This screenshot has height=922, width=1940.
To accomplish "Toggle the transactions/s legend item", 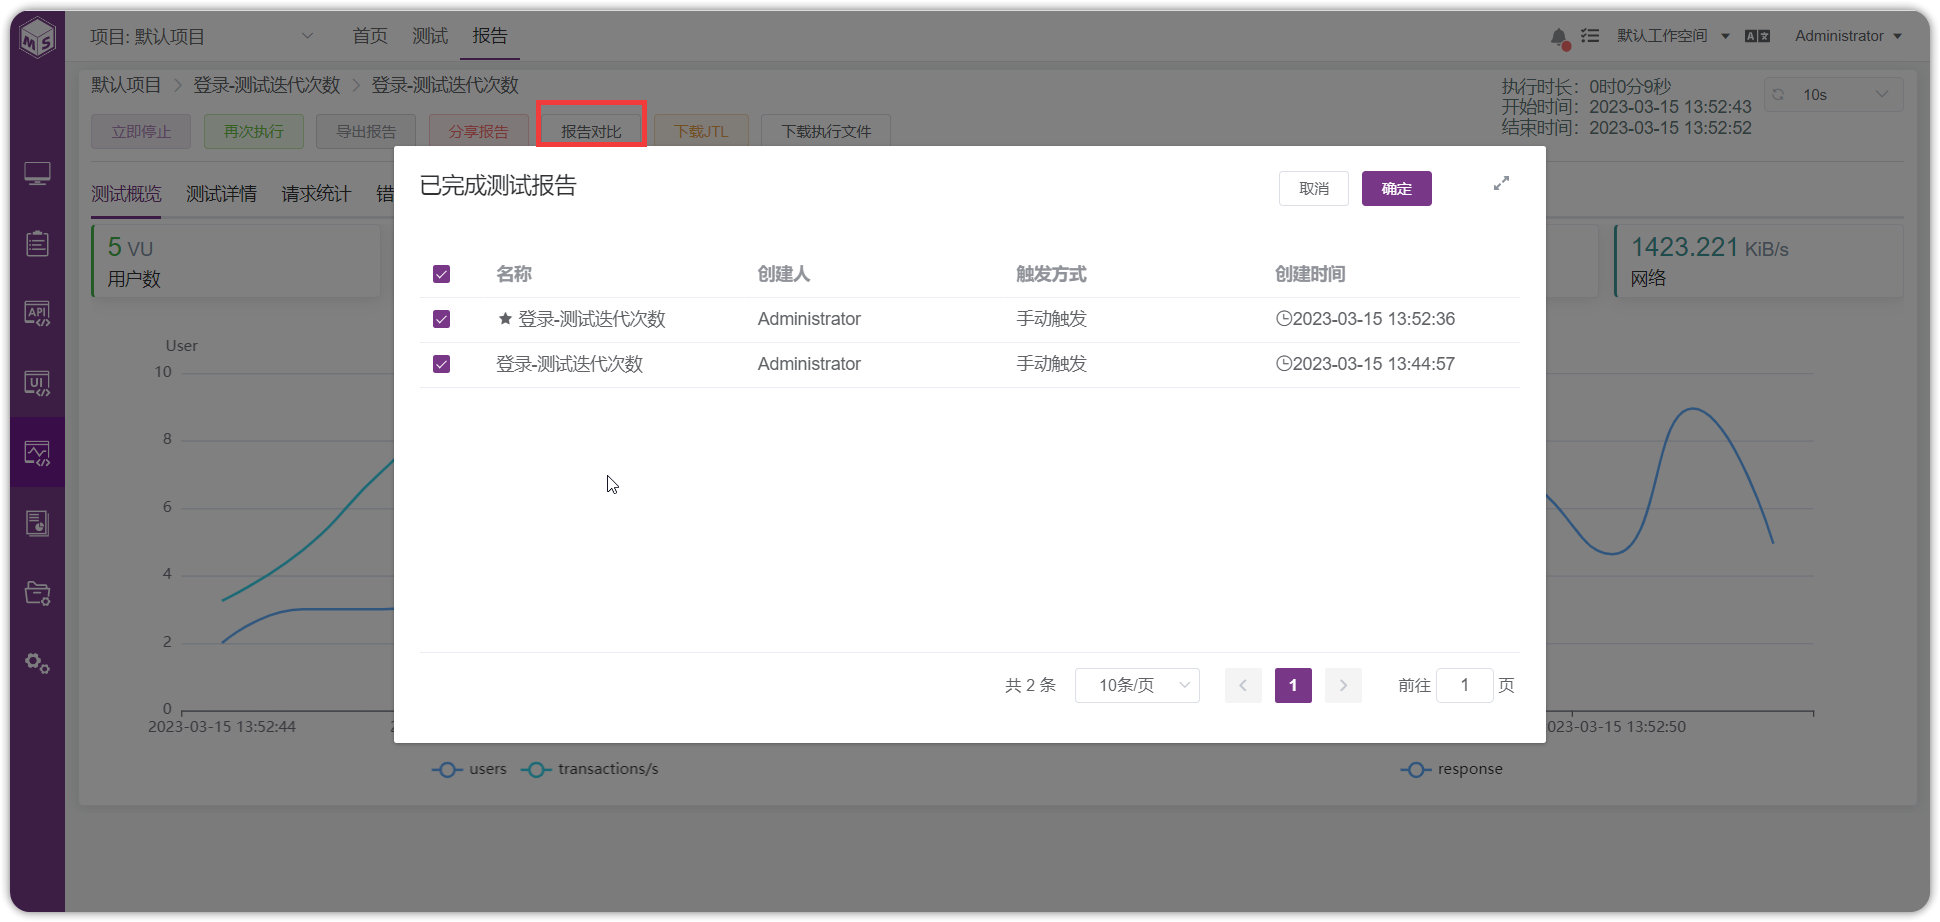I will 590,769.
